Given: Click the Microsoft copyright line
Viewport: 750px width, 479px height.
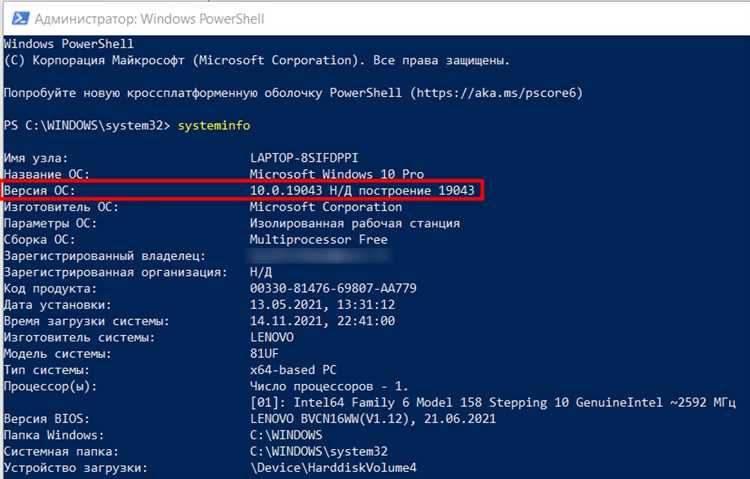Looking at the screenshot, I should click(257, 60).
